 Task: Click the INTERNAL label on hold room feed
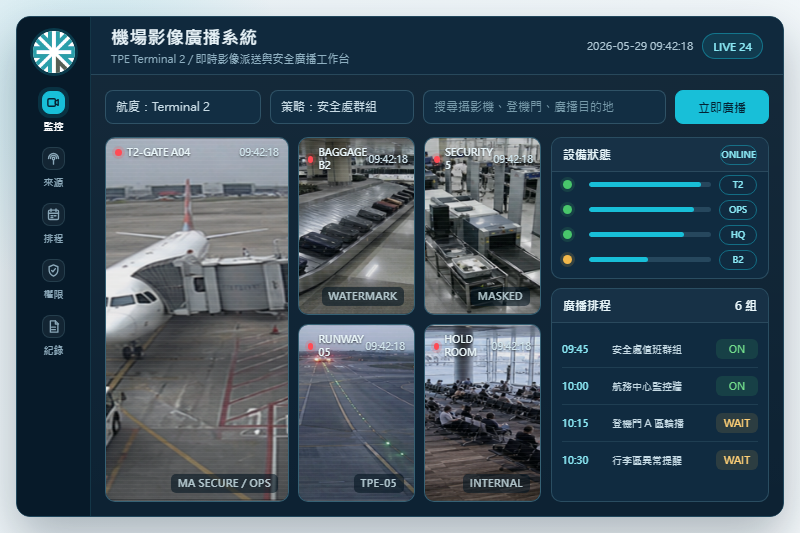[496, 483]
